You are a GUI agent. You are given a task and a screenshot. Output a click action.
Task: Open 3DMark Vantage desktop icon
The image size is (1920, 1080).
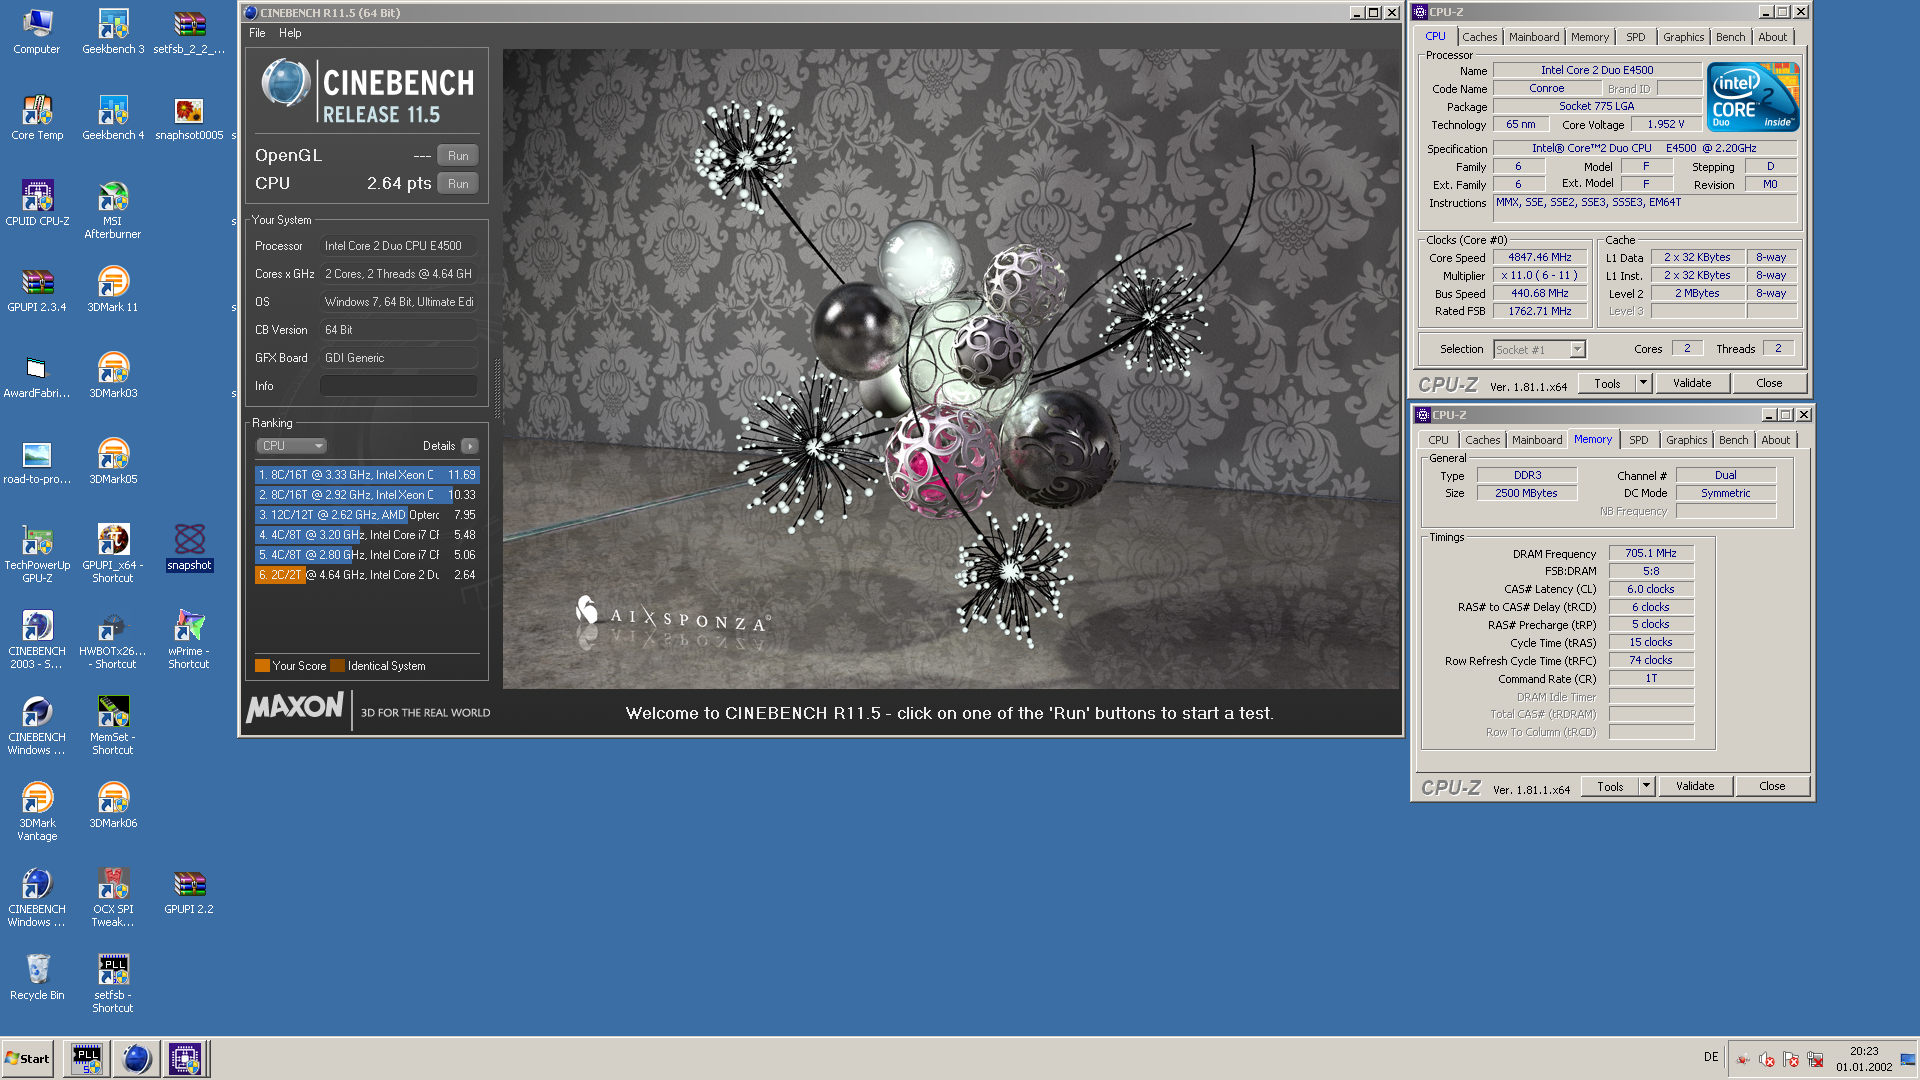pos(37,811)
